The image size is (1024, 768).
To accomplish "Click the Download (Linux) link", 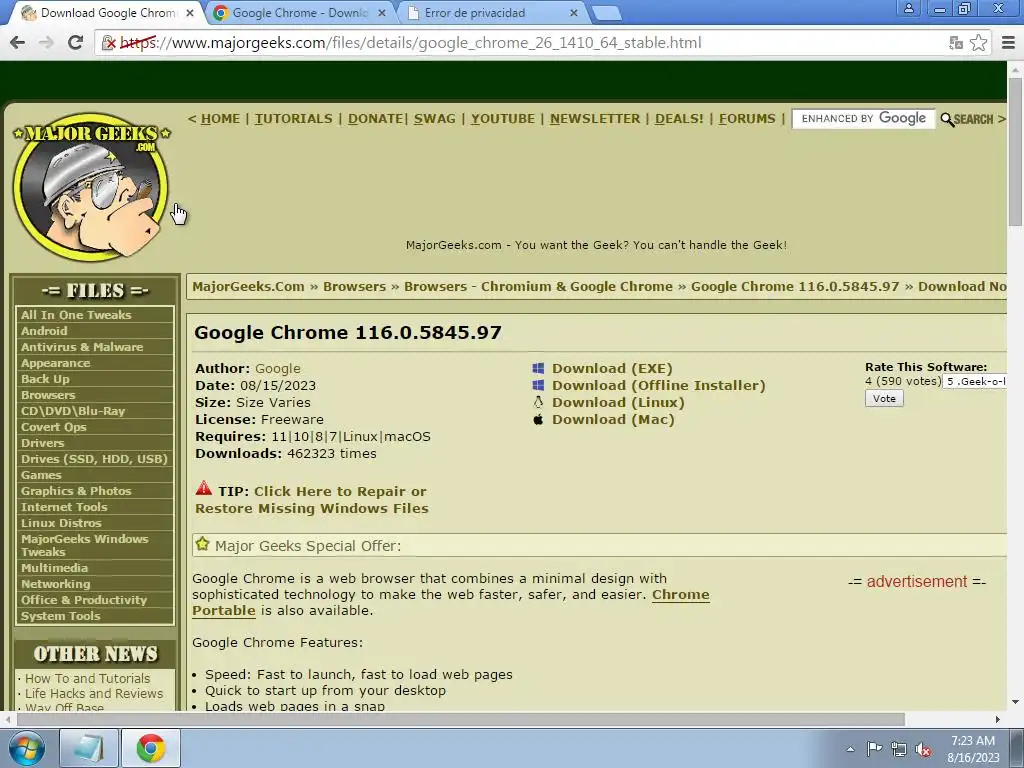I will tap(618, 402).
